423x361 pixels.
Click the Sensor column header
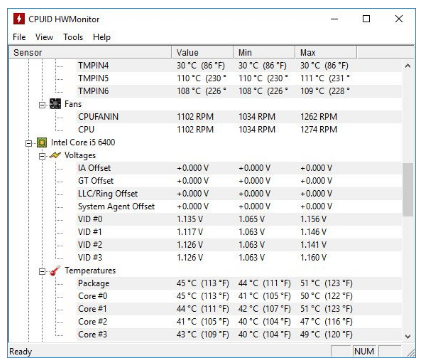click(90, 53)
